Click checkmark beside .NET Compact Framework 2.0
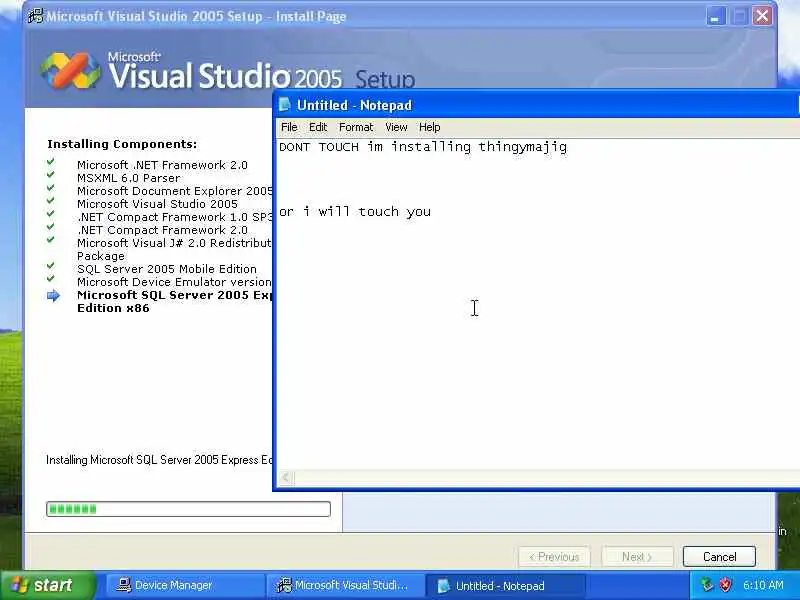This screenshot has height=600, width=800. coord(51,227)
